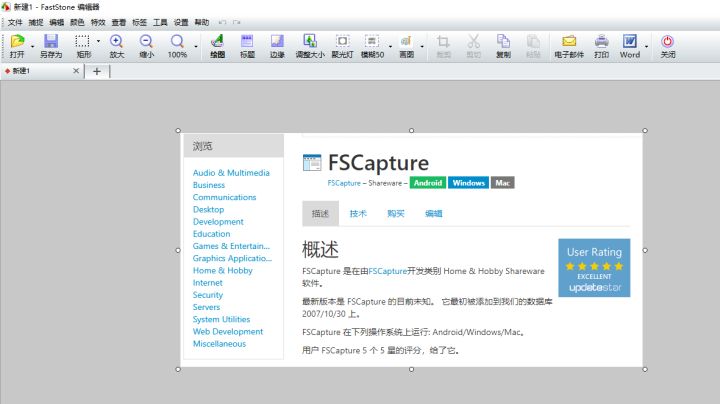The height and width of the screenshot is (404, 720).
Task: Open the 特效 menu
Action: pos(98,22)
